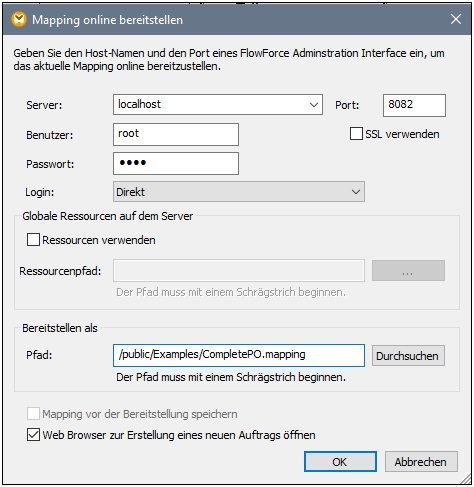Enable the SSL verwenden checkbox
Screen dimensions: 474x487
click(x=356, y=134)
